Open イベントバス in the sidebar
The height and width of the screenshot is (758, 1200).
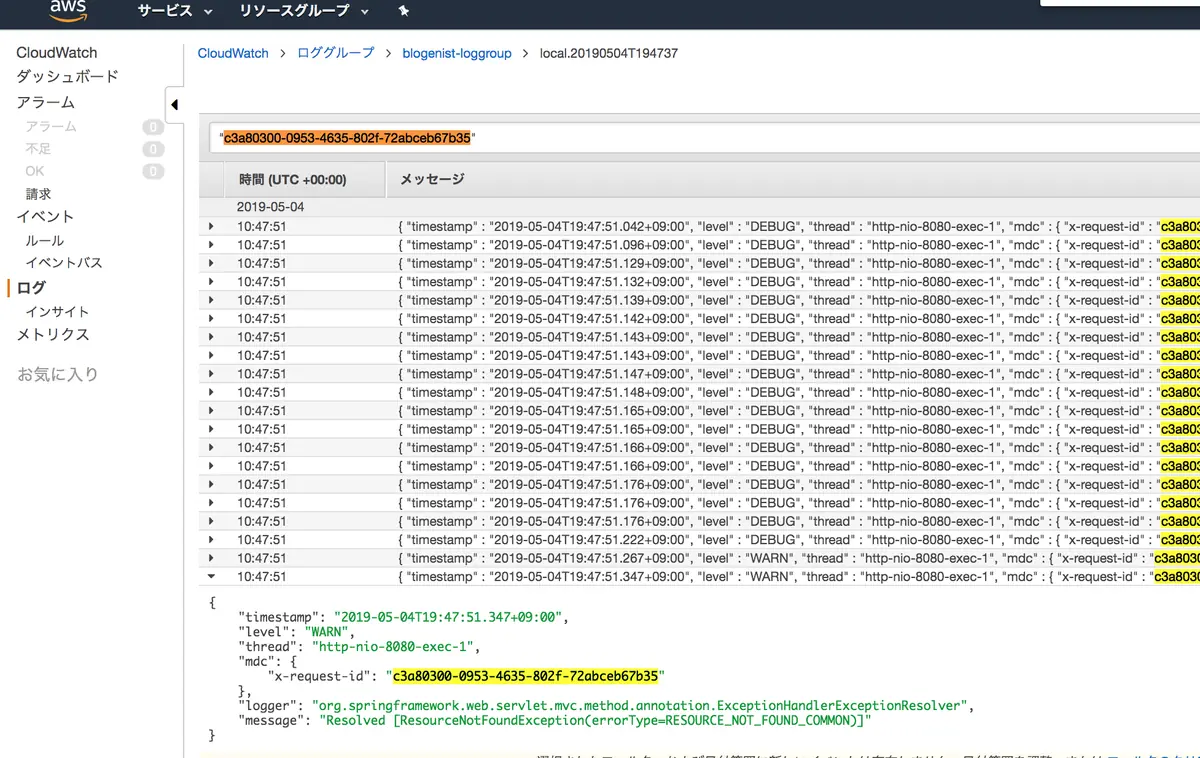pyautogui.click(x=64, y=263)
